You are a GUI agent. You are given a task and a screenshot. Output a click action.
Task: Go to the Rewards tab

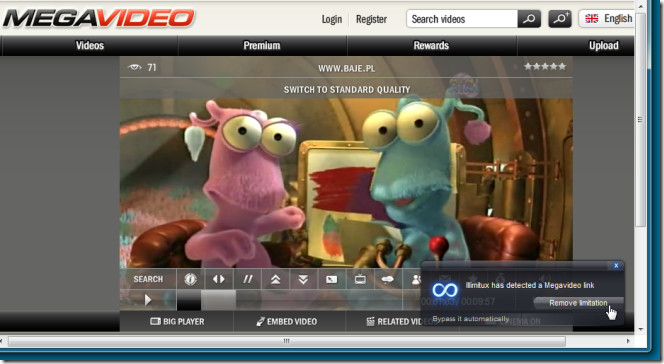(431, 46)
